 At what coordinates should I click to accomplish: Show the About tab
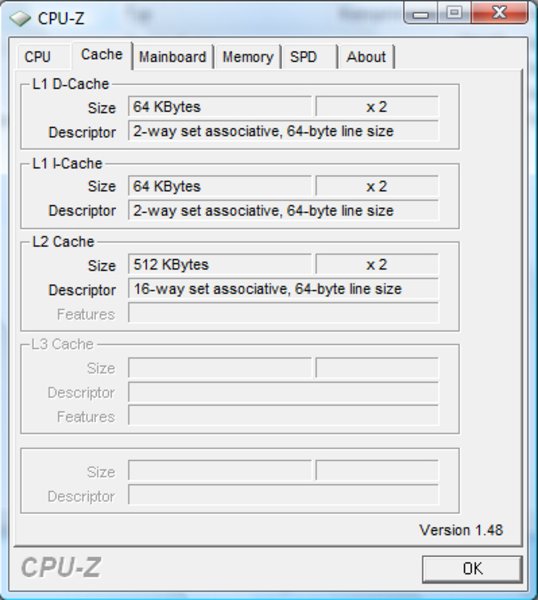(x=366, y=57)
